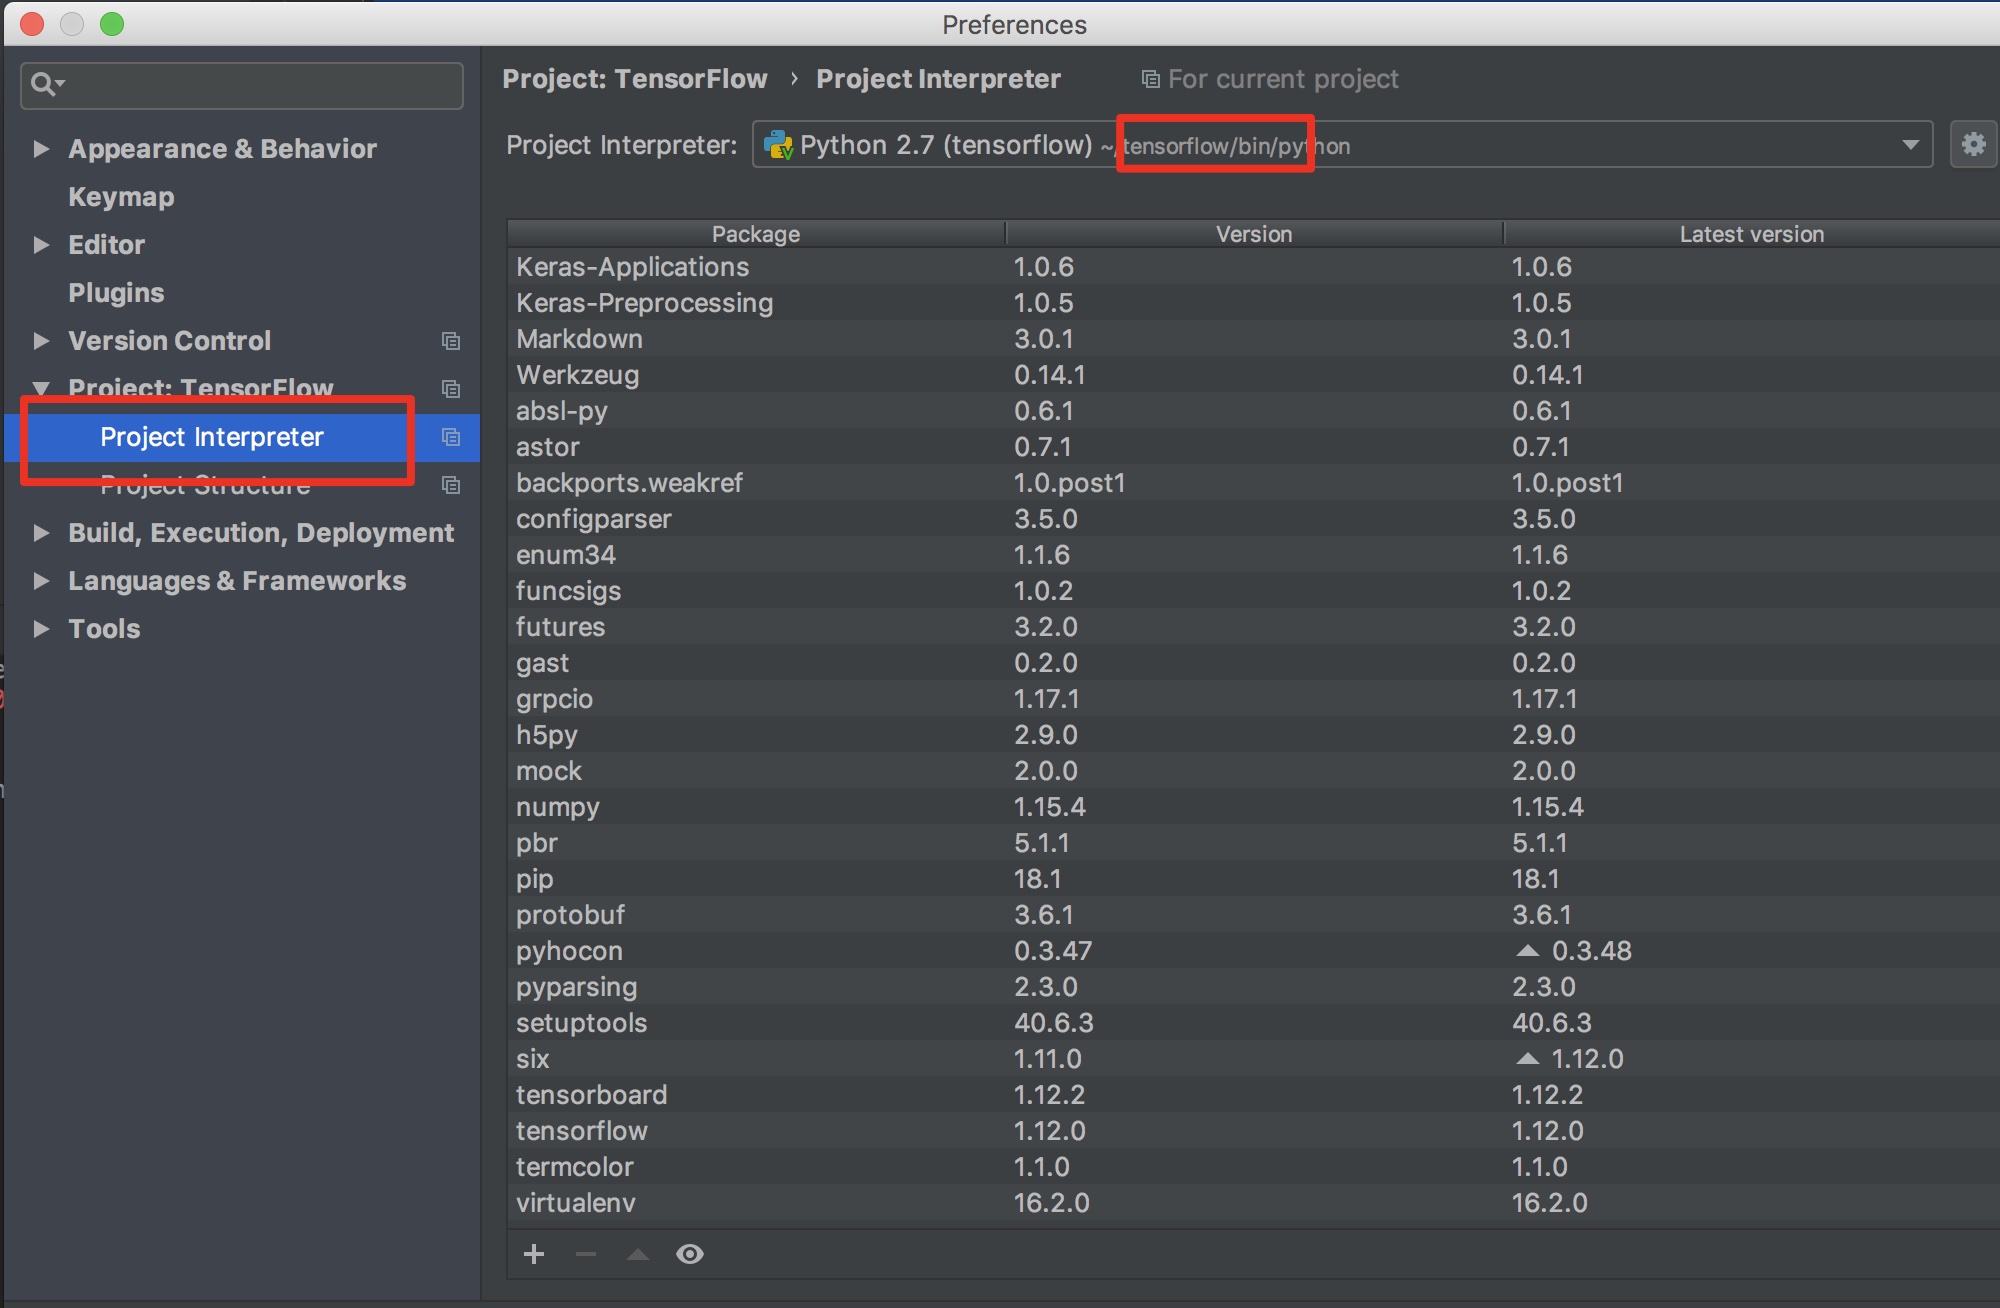
Task: Click project-level icon beside Project Interpreter
Action: point(451,437)
